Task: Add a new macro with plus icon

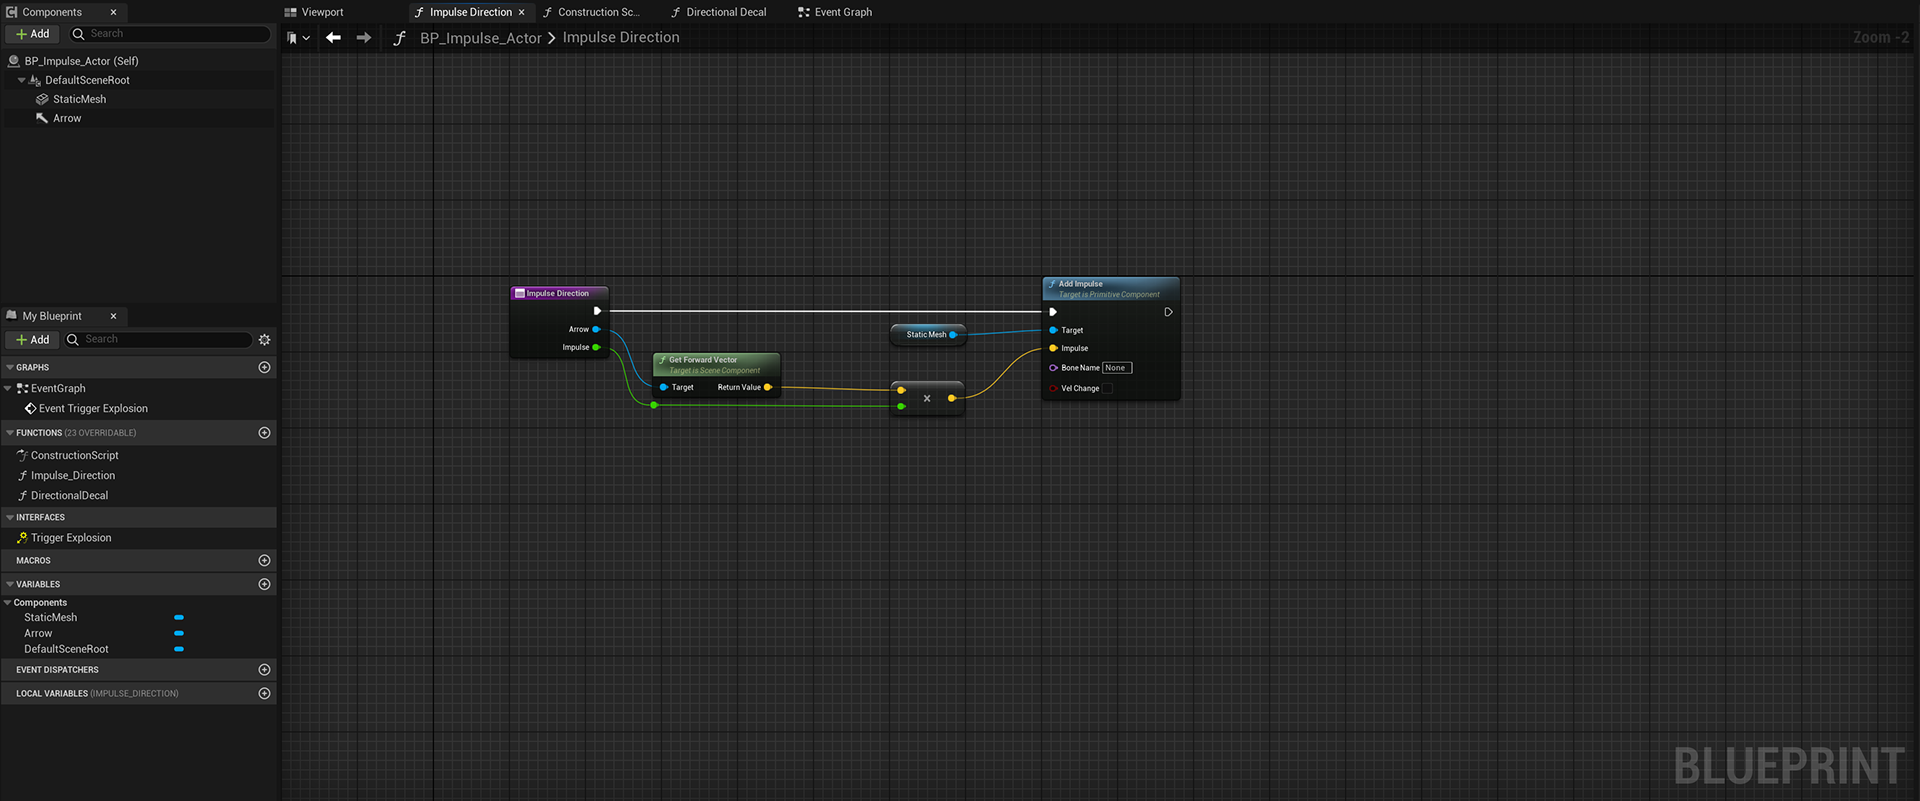Action: pyautogui.click(x=264, y=561)
